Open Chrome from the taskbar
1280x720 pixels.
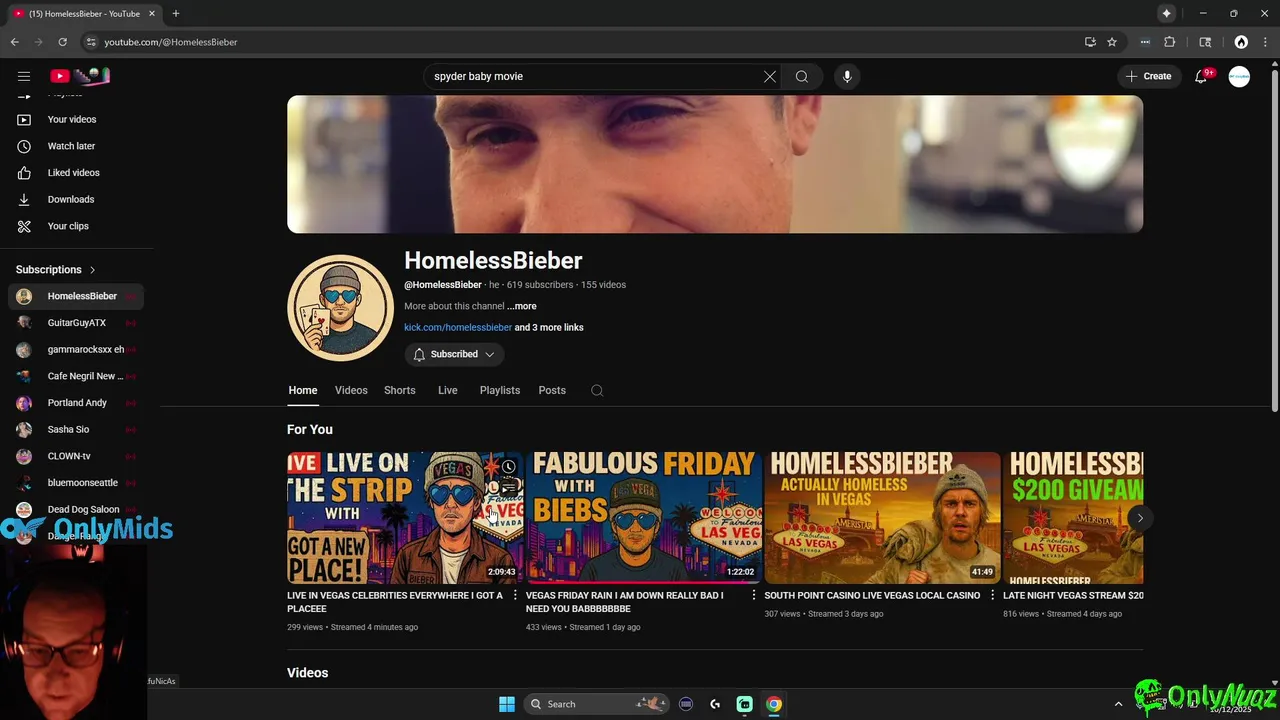point(774,704)
